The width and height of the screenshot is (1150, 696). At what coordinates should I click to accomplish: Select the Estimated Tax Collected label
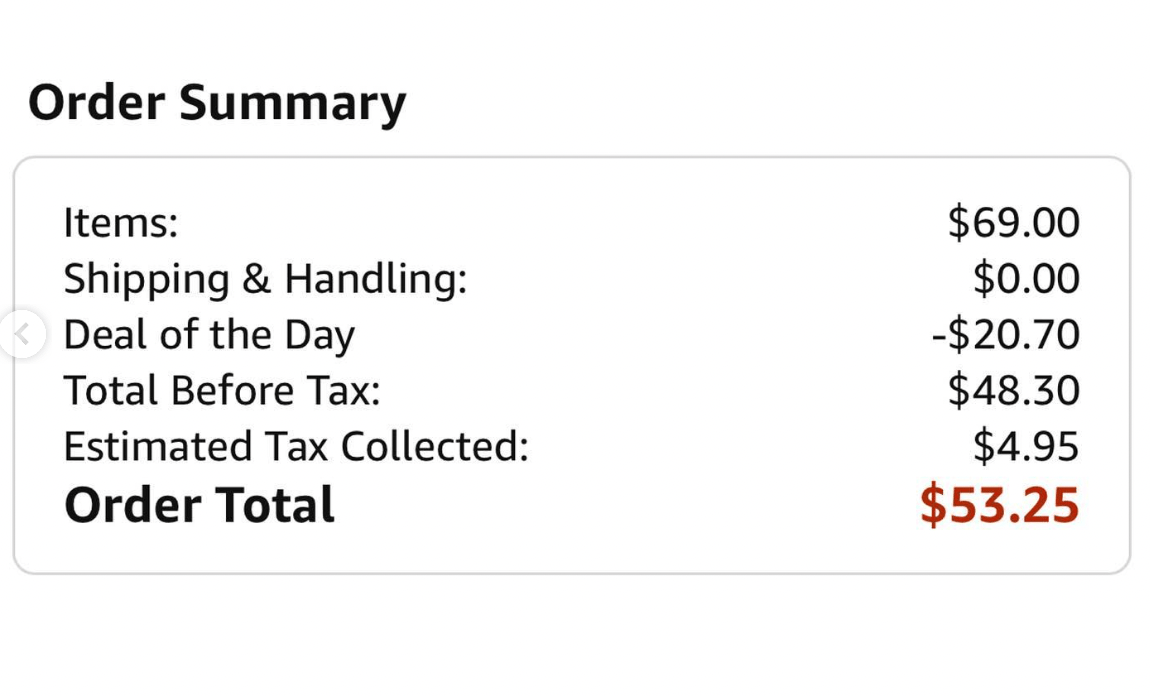tap(296, 446)
